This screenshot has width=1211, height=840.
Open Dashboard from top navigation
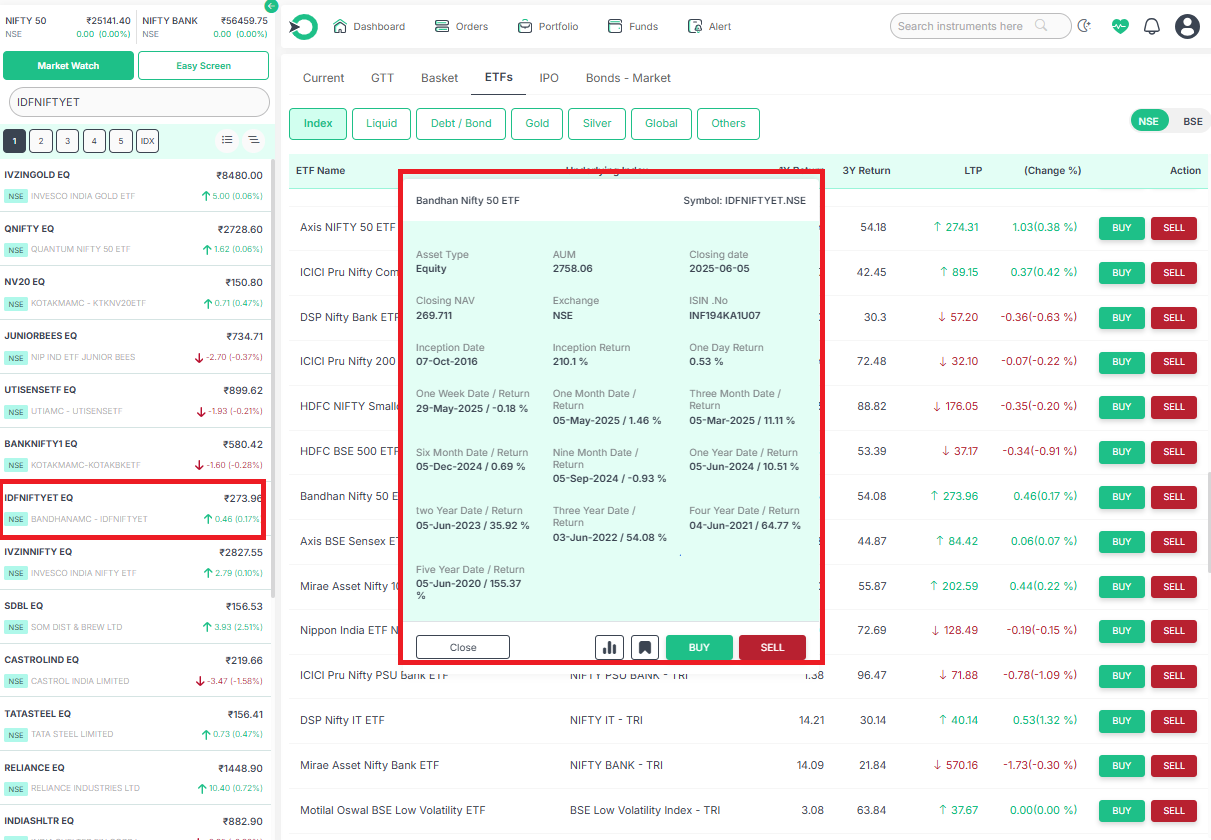tap(369, 26)
